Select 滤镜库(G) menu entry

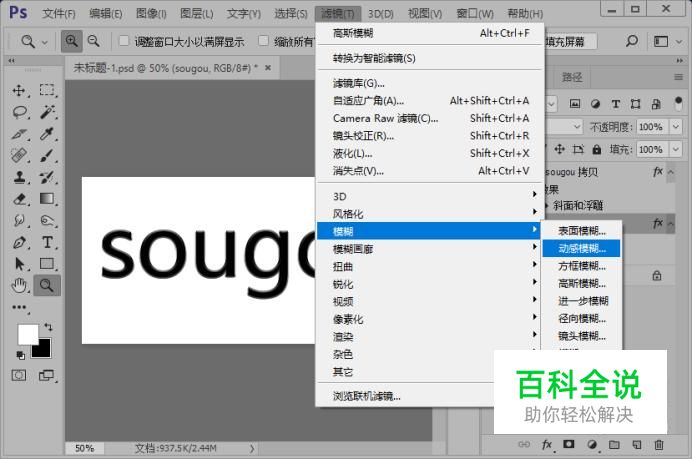pos(429,83)
